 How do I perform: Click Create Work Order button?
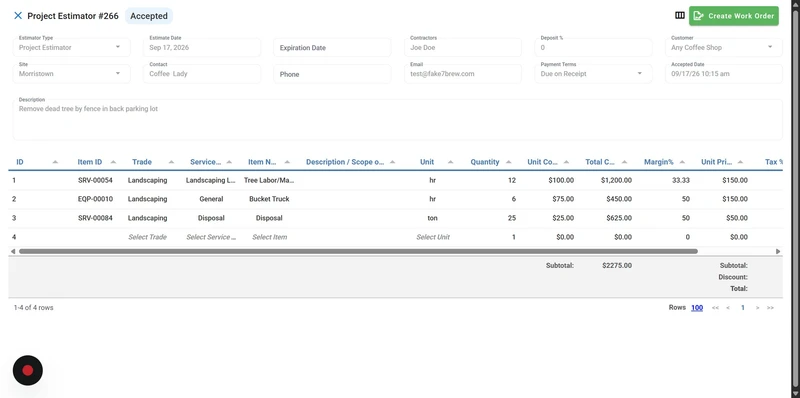(734, 16)
